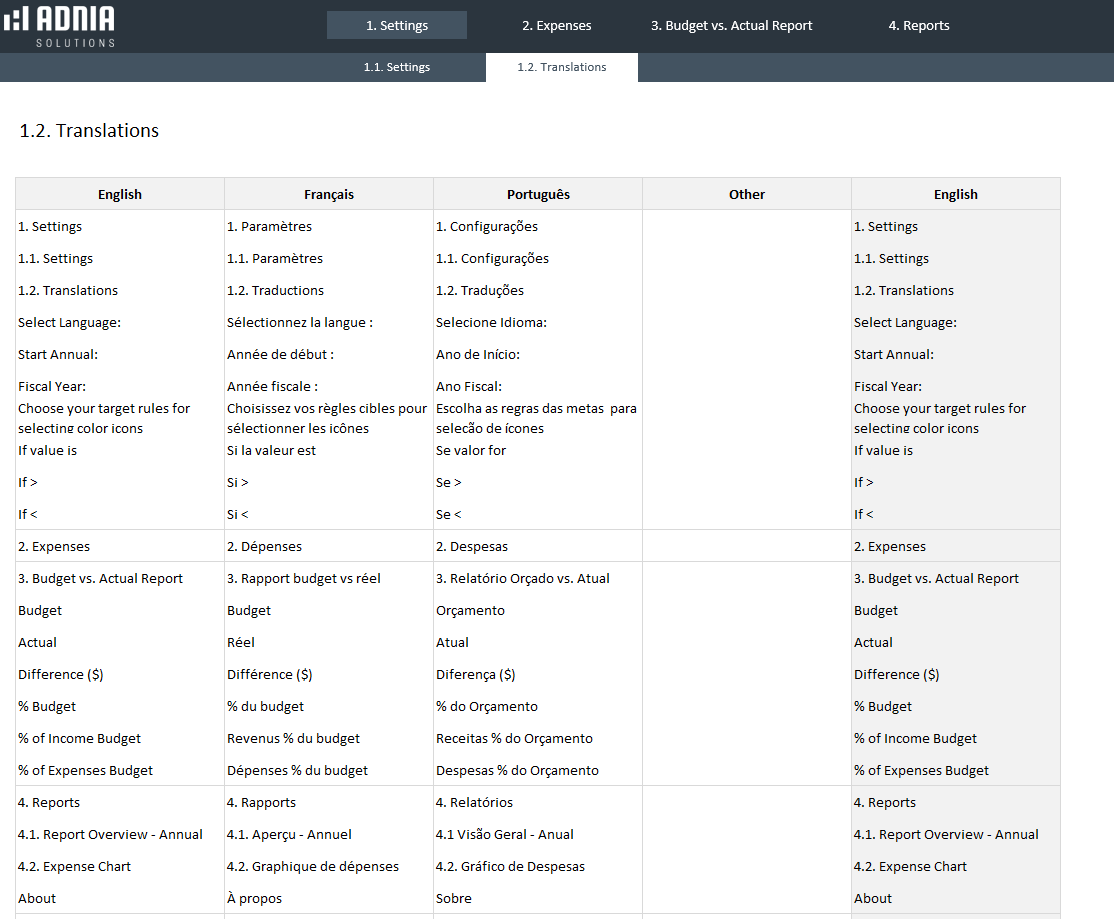
Task: Click the first English column header
Action: 120,194
